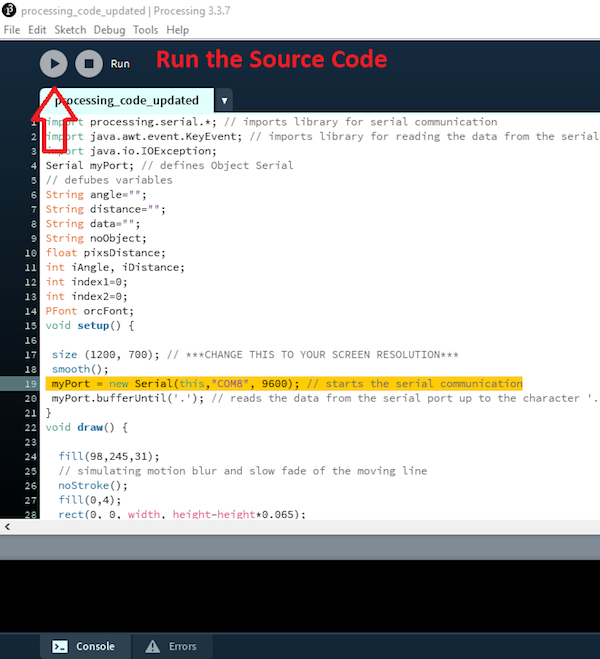Open the Edit menu
The image size is (600, 659).
[37, 30]
